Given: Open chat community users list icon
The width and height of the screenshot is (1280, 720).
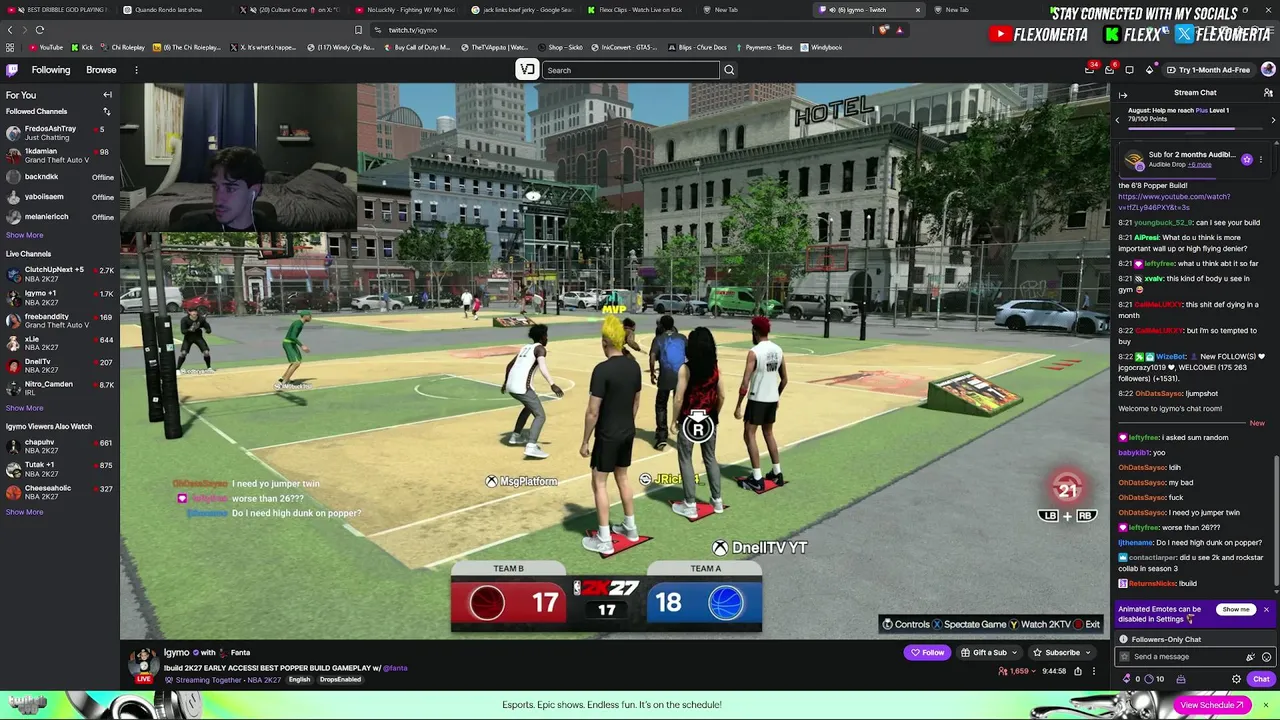Looking at the screenshot, I should [x=1268, y=93].
